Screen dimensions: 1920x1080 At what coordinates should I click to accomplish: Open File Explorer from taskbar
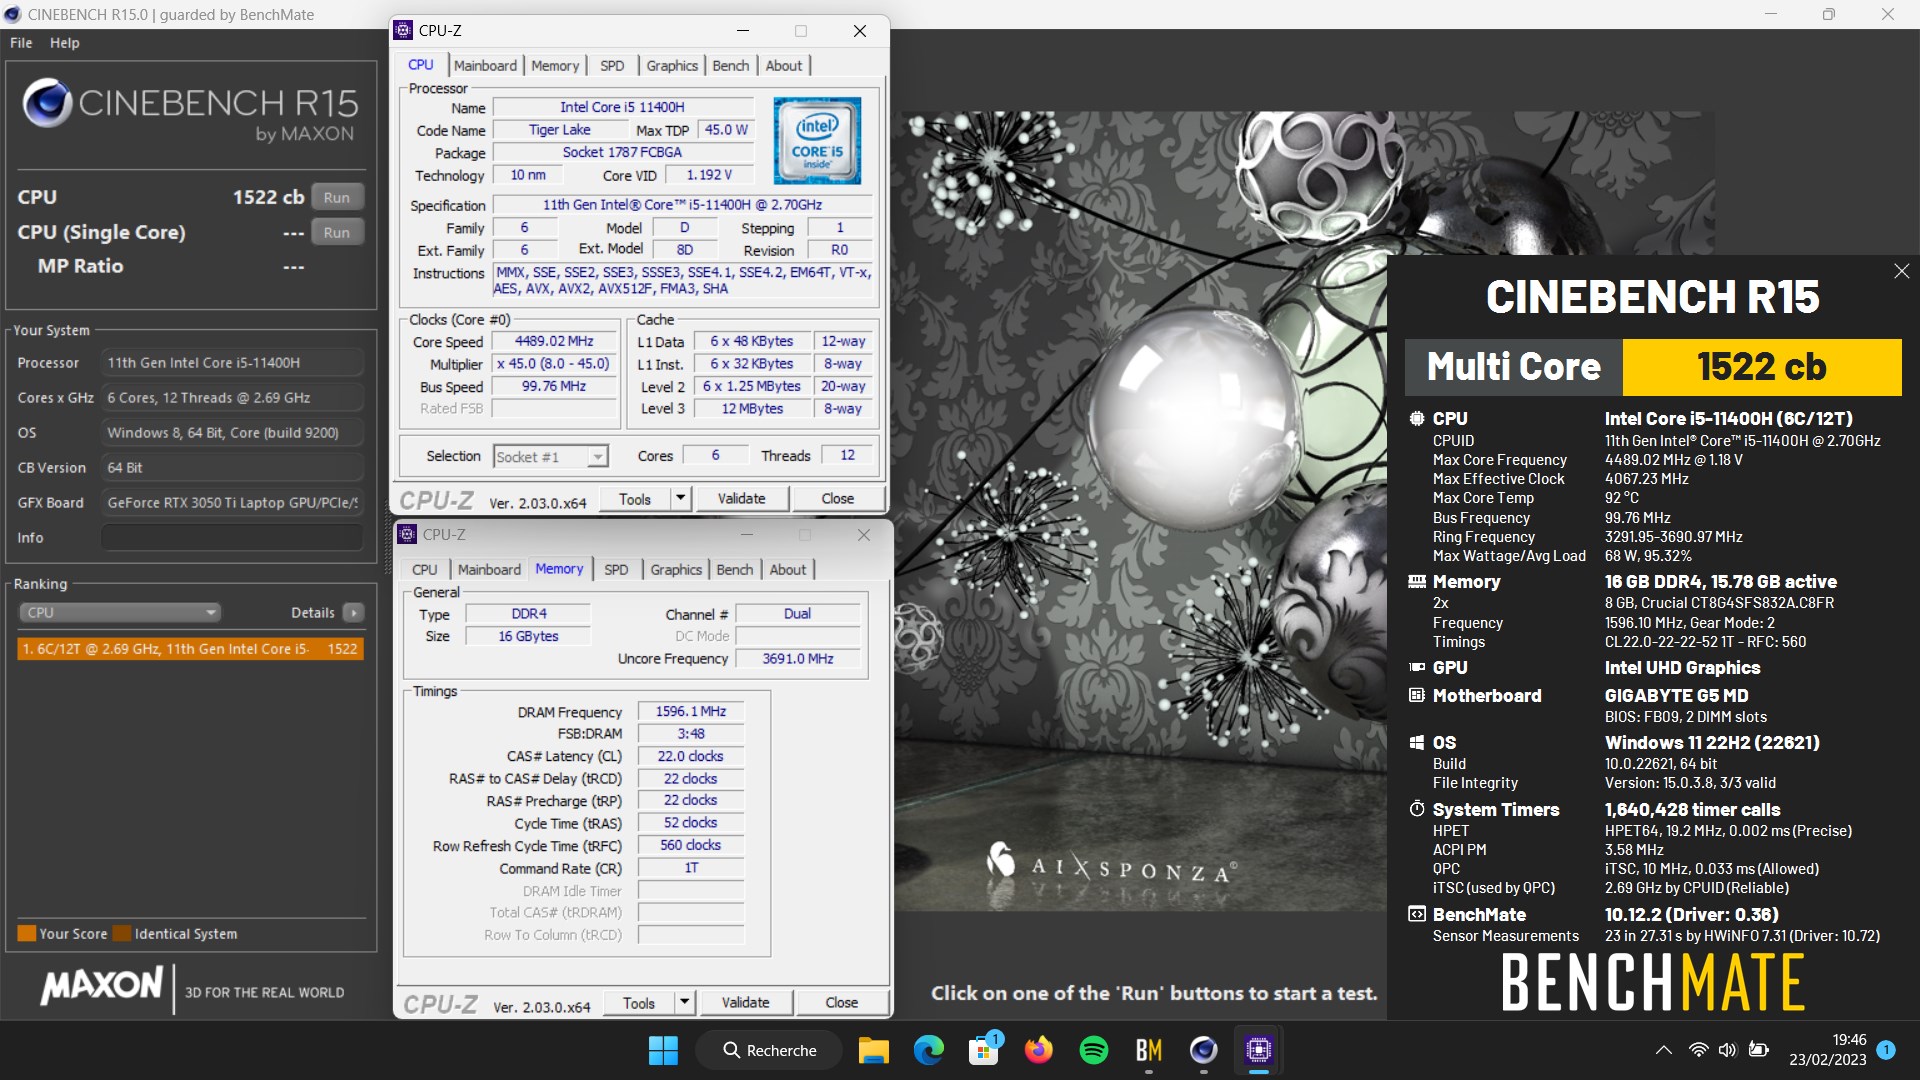pyautogui.click(x=873, y=1050)
